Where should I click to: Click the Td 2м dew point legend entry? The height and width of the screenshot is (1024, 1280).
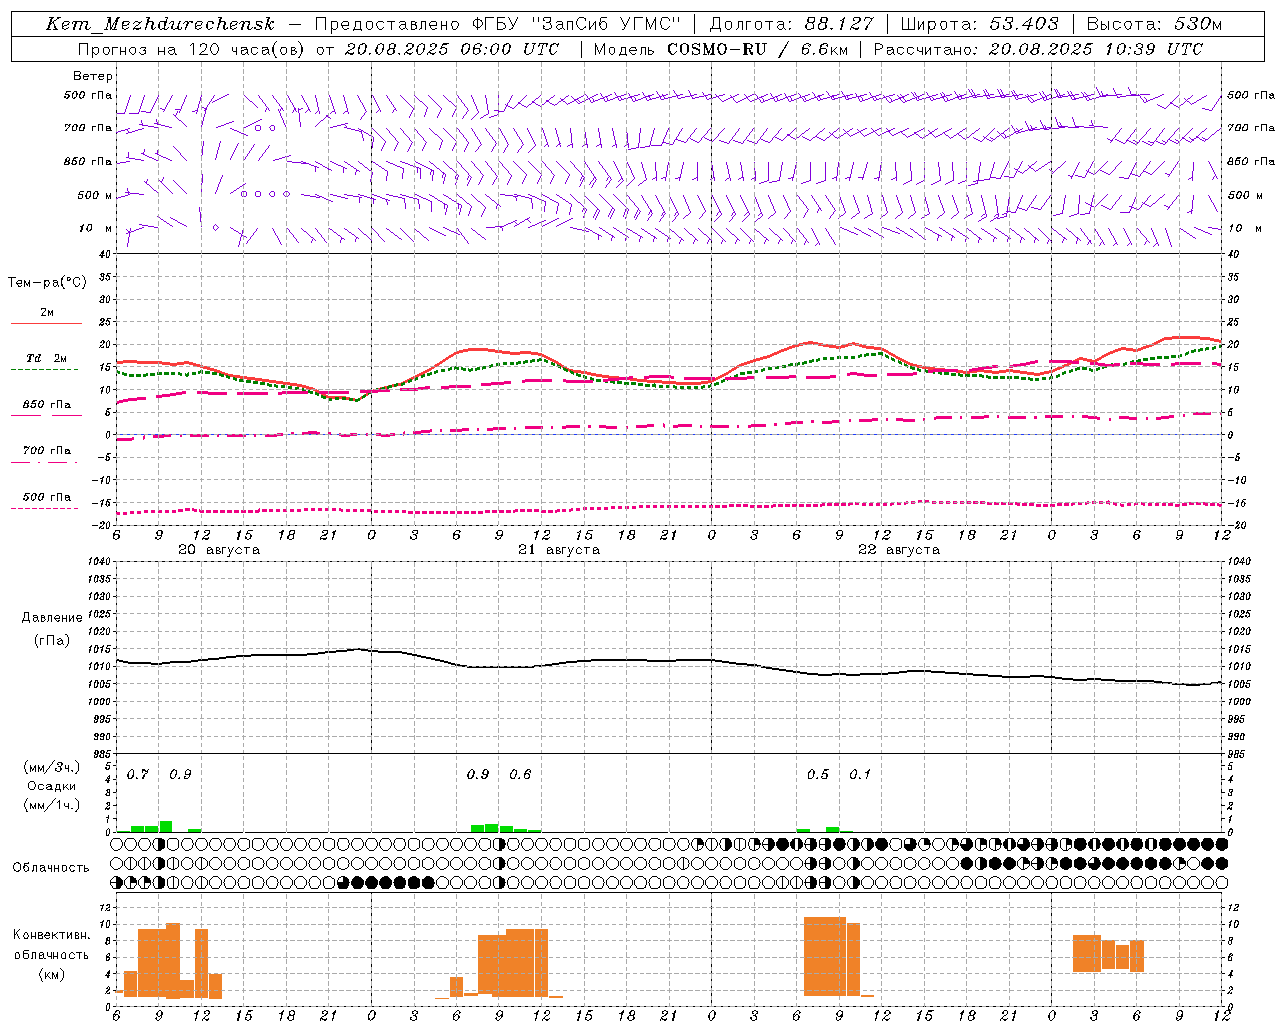[x=47, y=358]
